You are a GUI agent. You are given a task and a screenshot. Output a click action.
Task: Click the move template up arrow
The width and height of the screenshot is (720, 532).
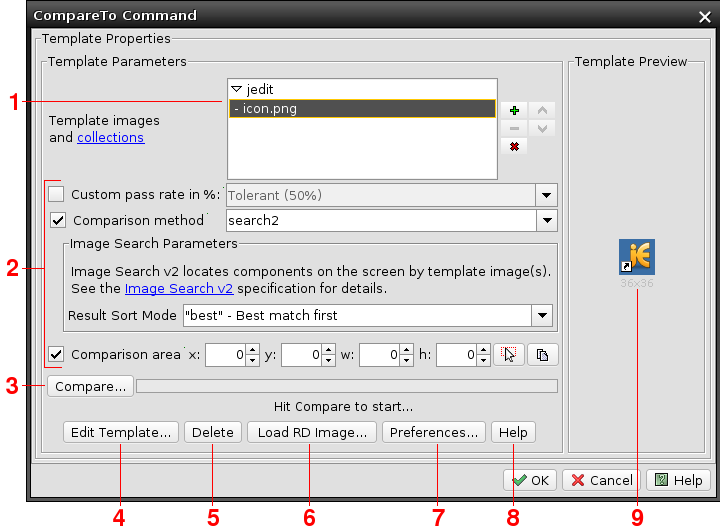point(542,110)
